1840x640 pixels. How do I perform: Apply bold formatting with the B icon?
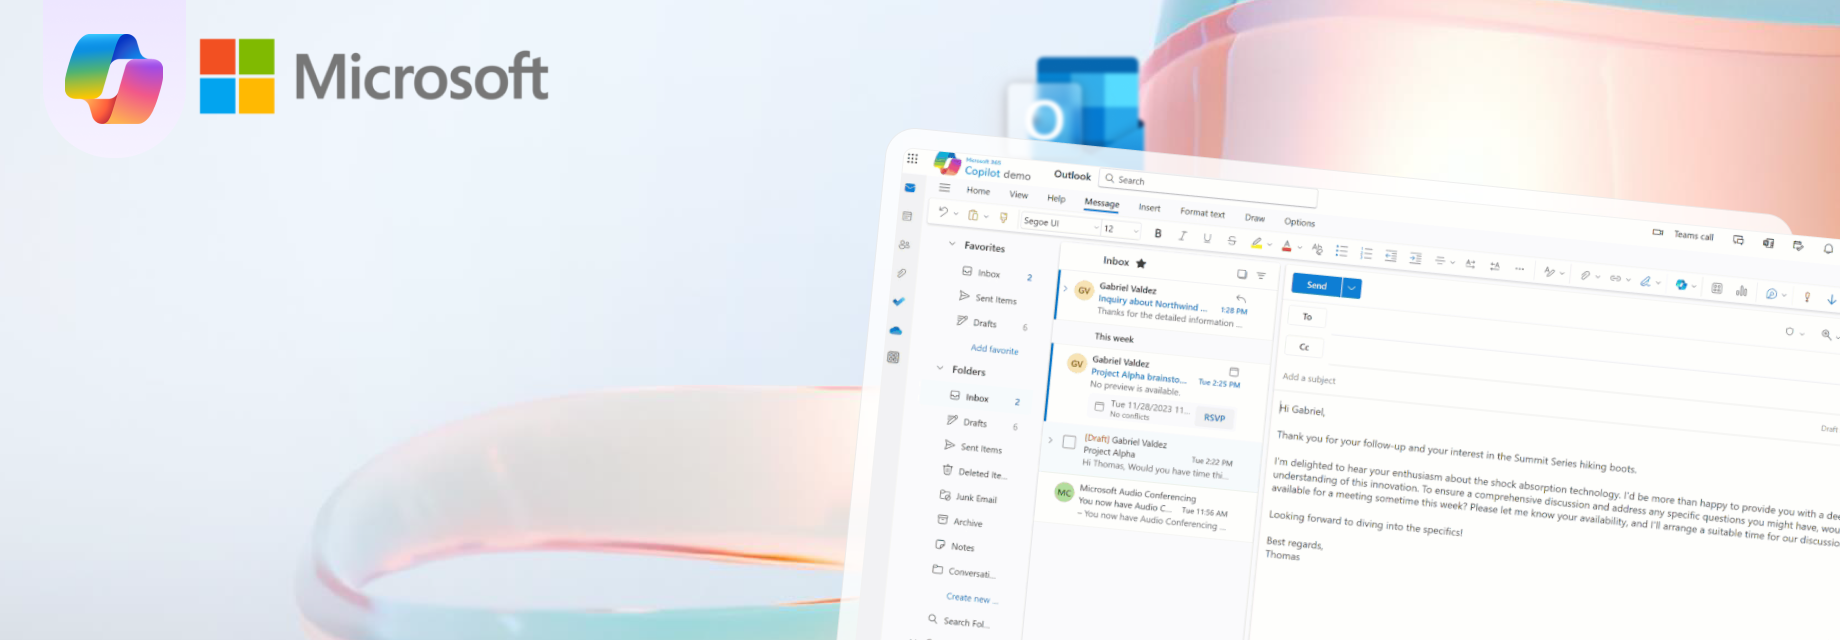[x=1158, y=233]
